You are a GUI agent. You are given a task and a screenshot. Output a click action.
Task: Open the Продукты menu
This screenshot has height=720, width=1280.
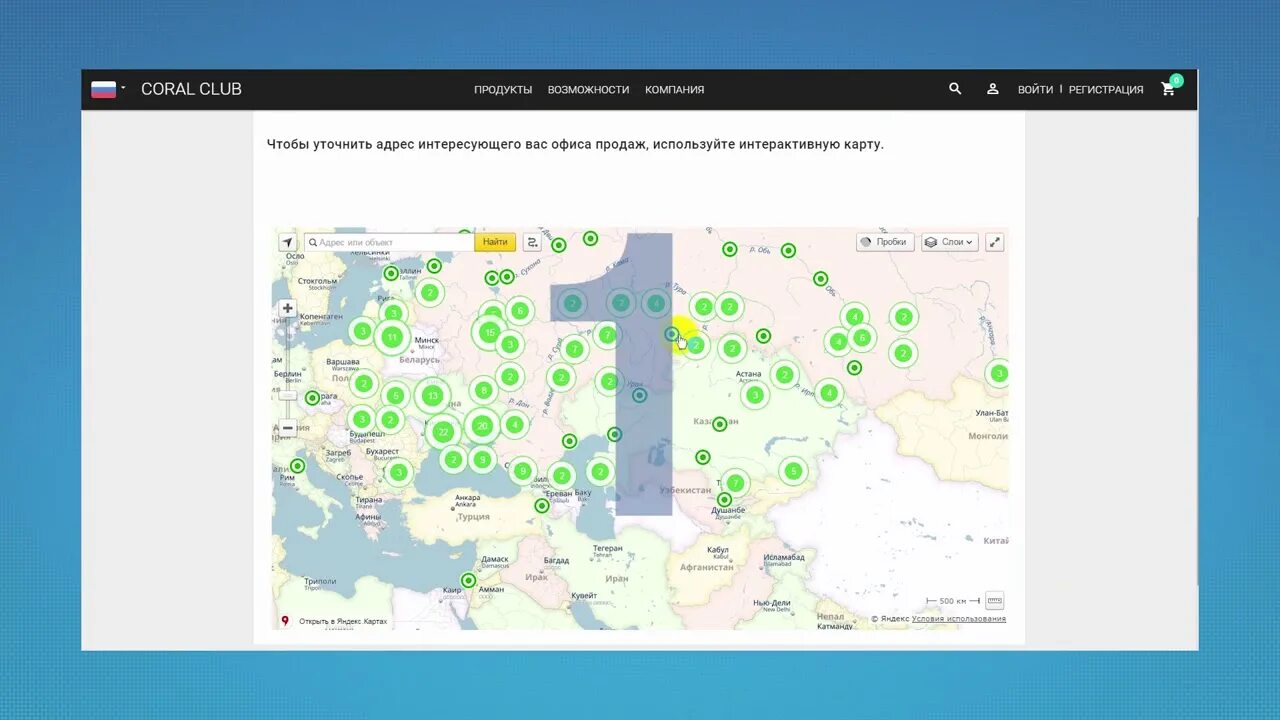pos(503,89)
